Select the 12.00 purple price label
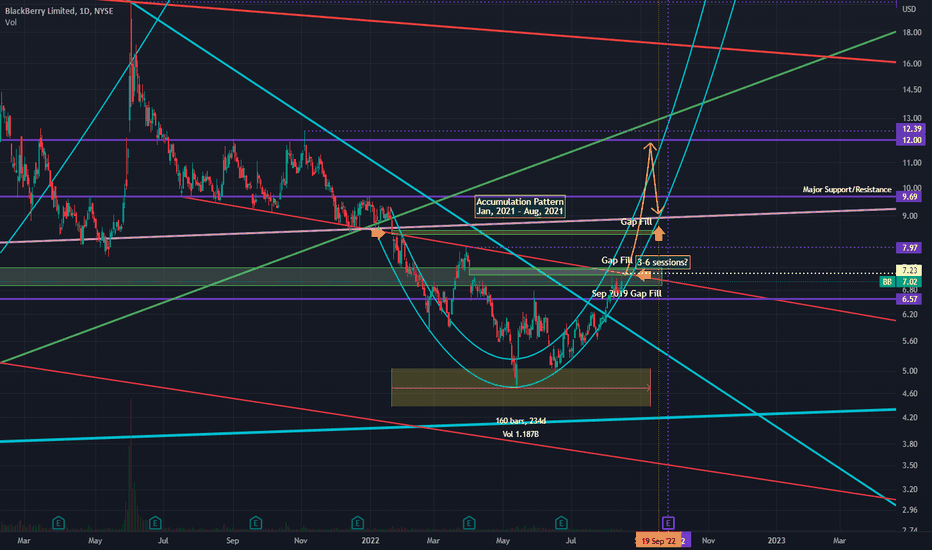932x550 pixels. 911,140
